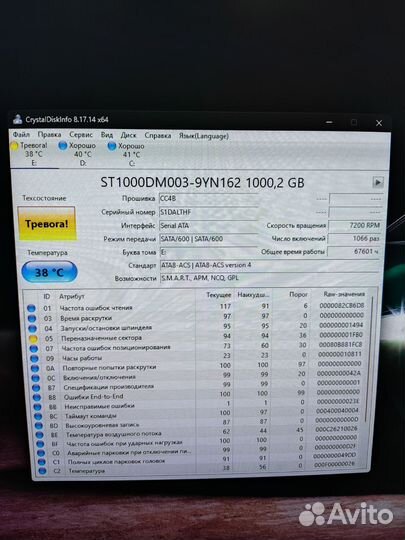Click the interface field Serial ATA
405x540 pixels.
coord(208,226)
